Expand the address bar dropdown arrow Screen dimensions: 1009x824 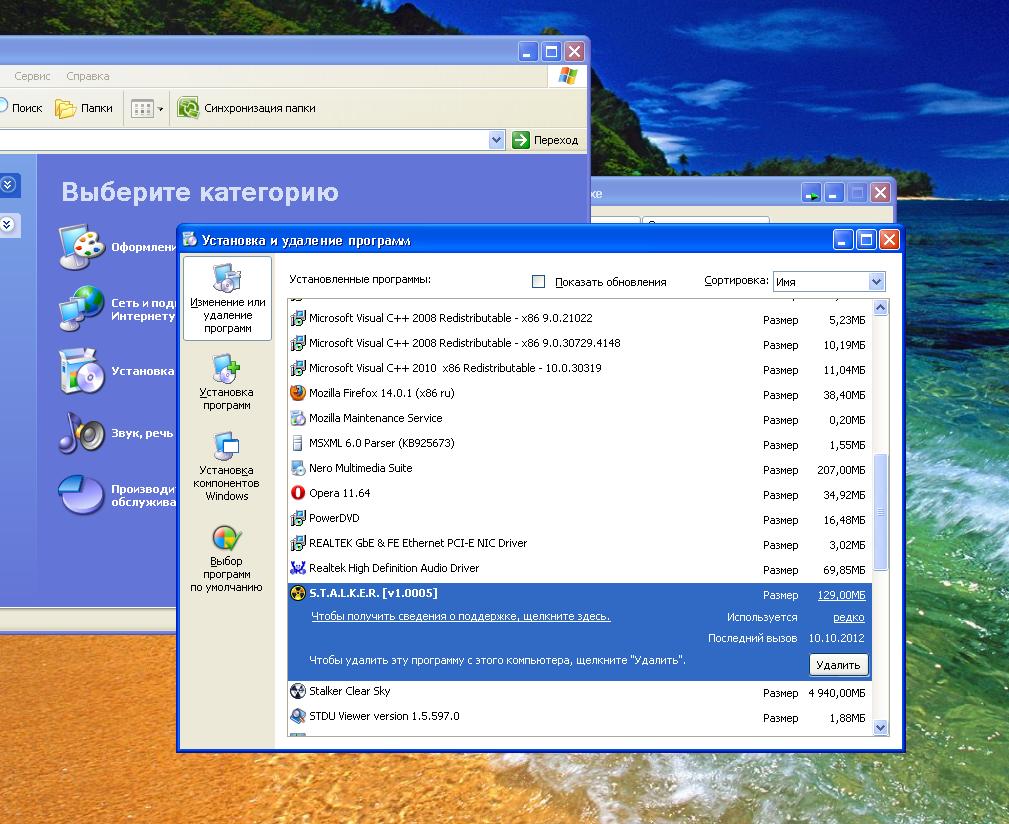496,140
